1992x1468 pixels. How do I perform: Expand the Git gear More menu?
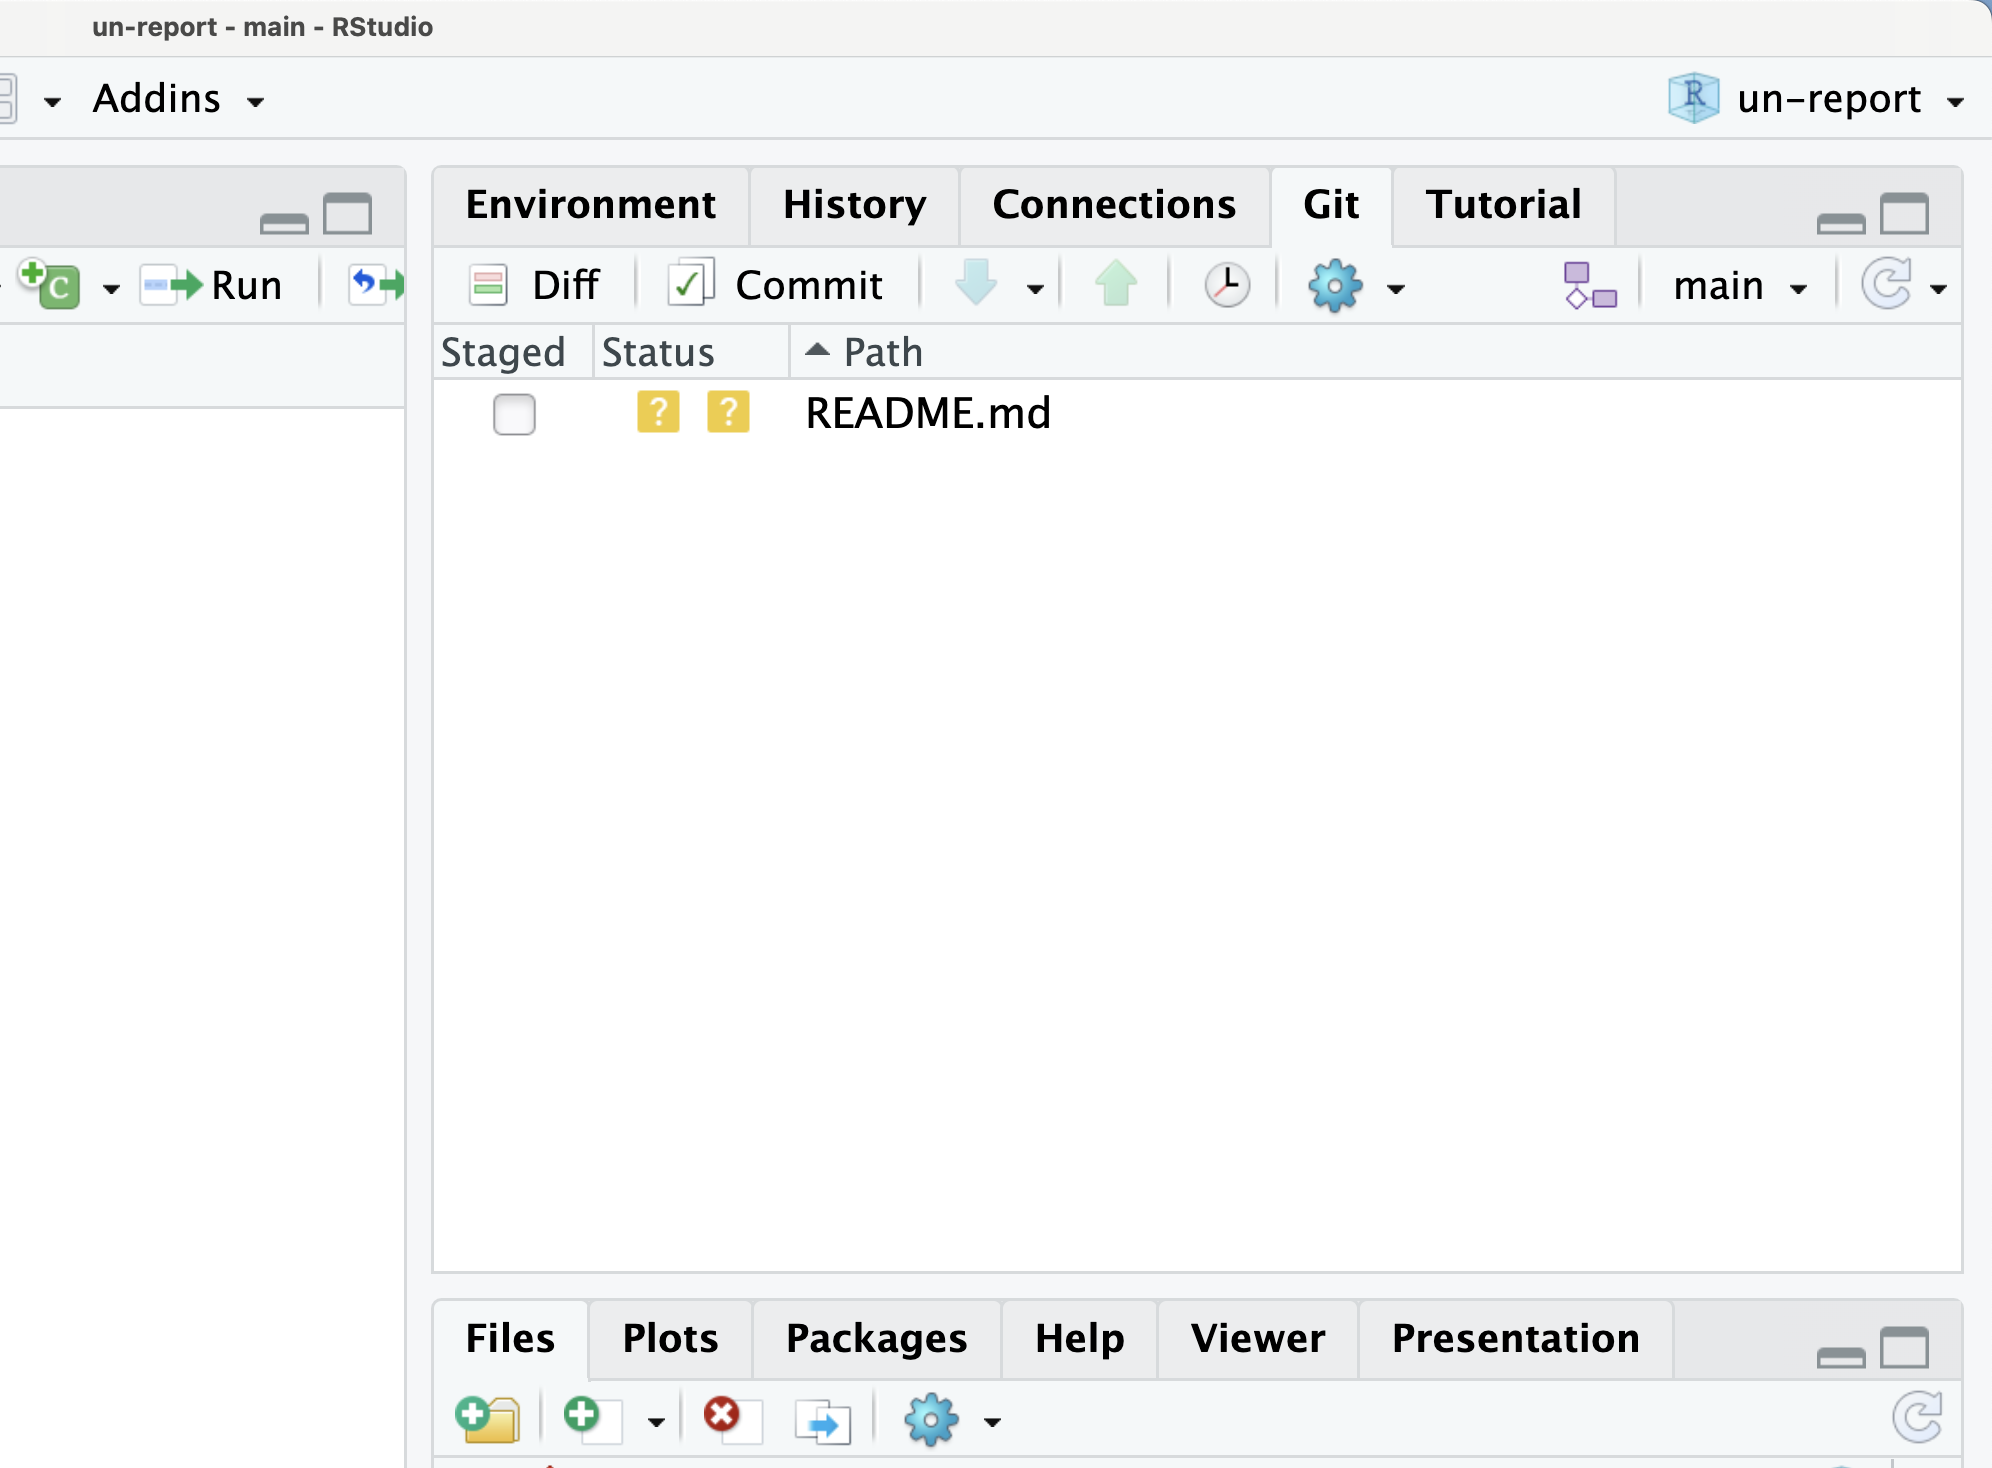pyautogui.click(x=1357, y=287)
